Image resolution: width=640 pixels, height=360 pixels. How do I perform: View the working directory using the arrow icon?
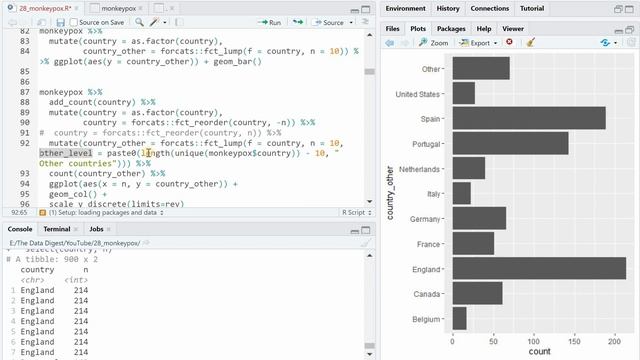(x=146, y=243)
